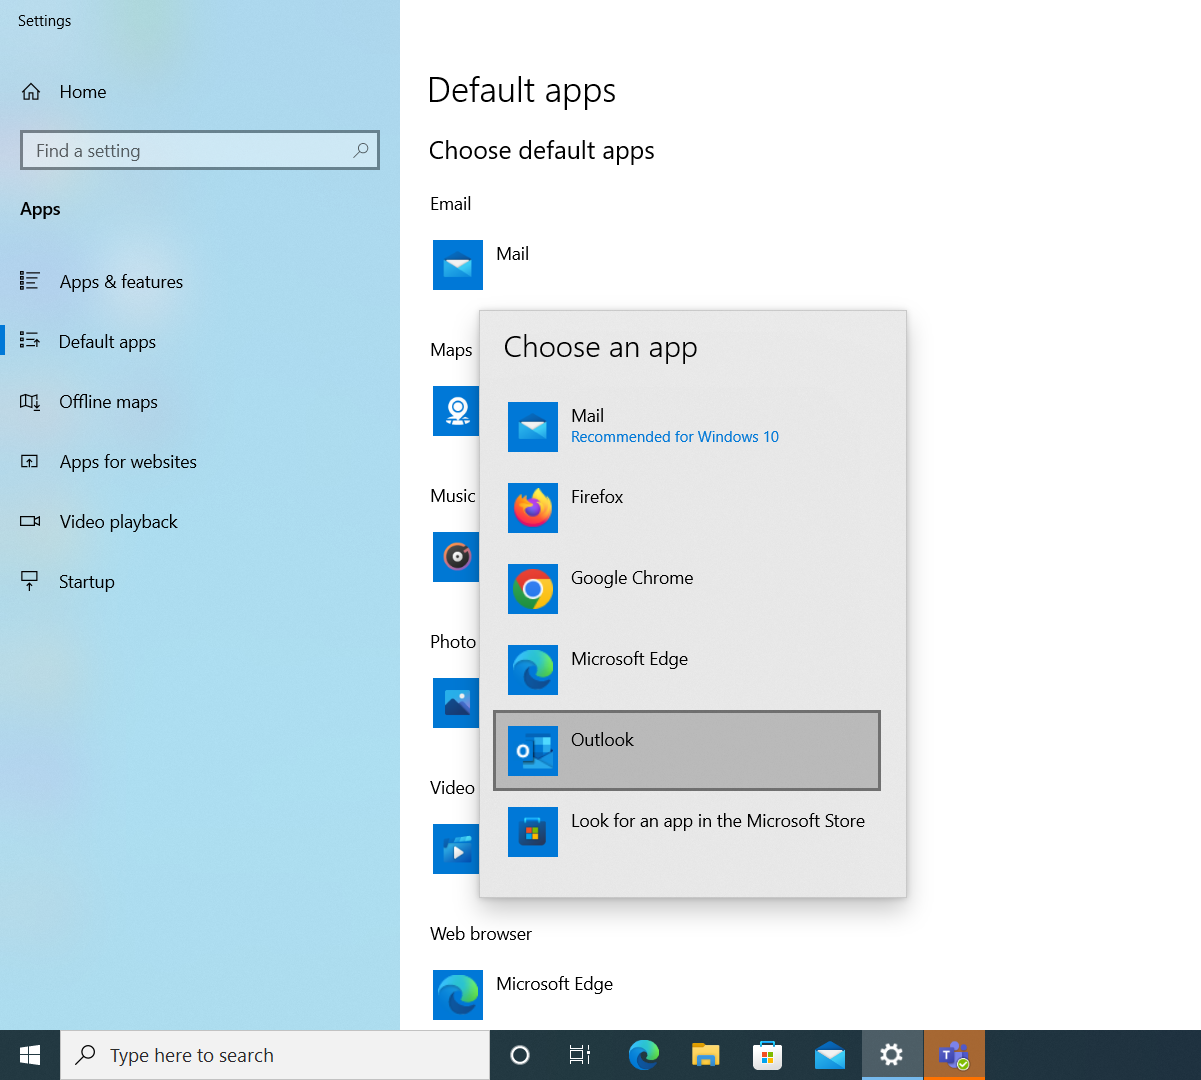Click the Startup monitor icon
The width and height of the screenshot is (1201, 1080).
(x=30, y=581)
